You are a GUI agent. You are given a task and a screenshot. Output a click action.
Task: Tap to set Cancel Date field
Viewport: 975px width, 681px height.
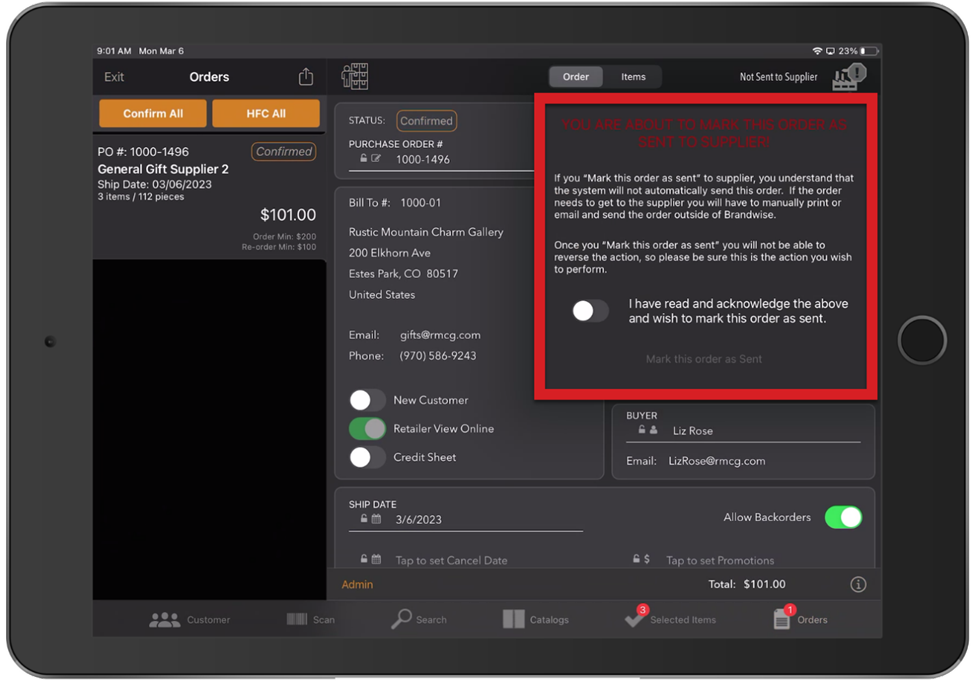(451, 560)
